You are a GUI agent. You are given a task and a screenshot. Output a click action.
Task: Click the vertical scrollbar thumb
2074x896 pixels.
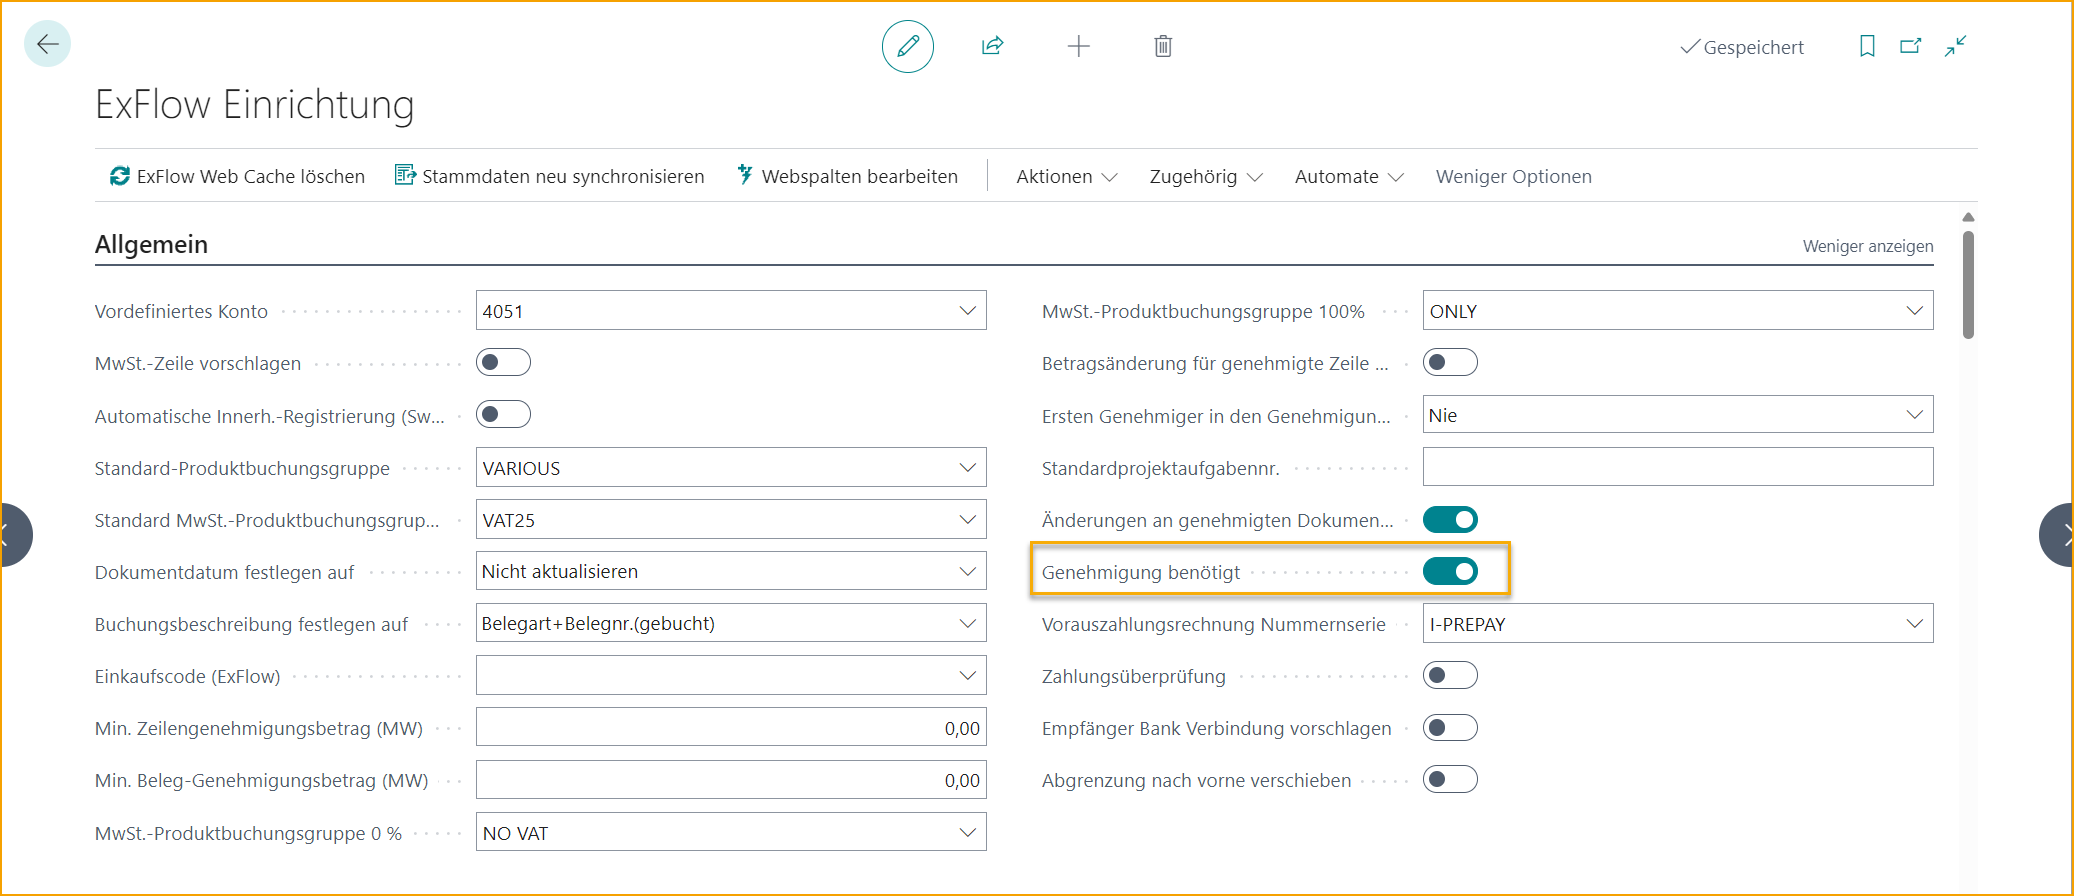1968,285
